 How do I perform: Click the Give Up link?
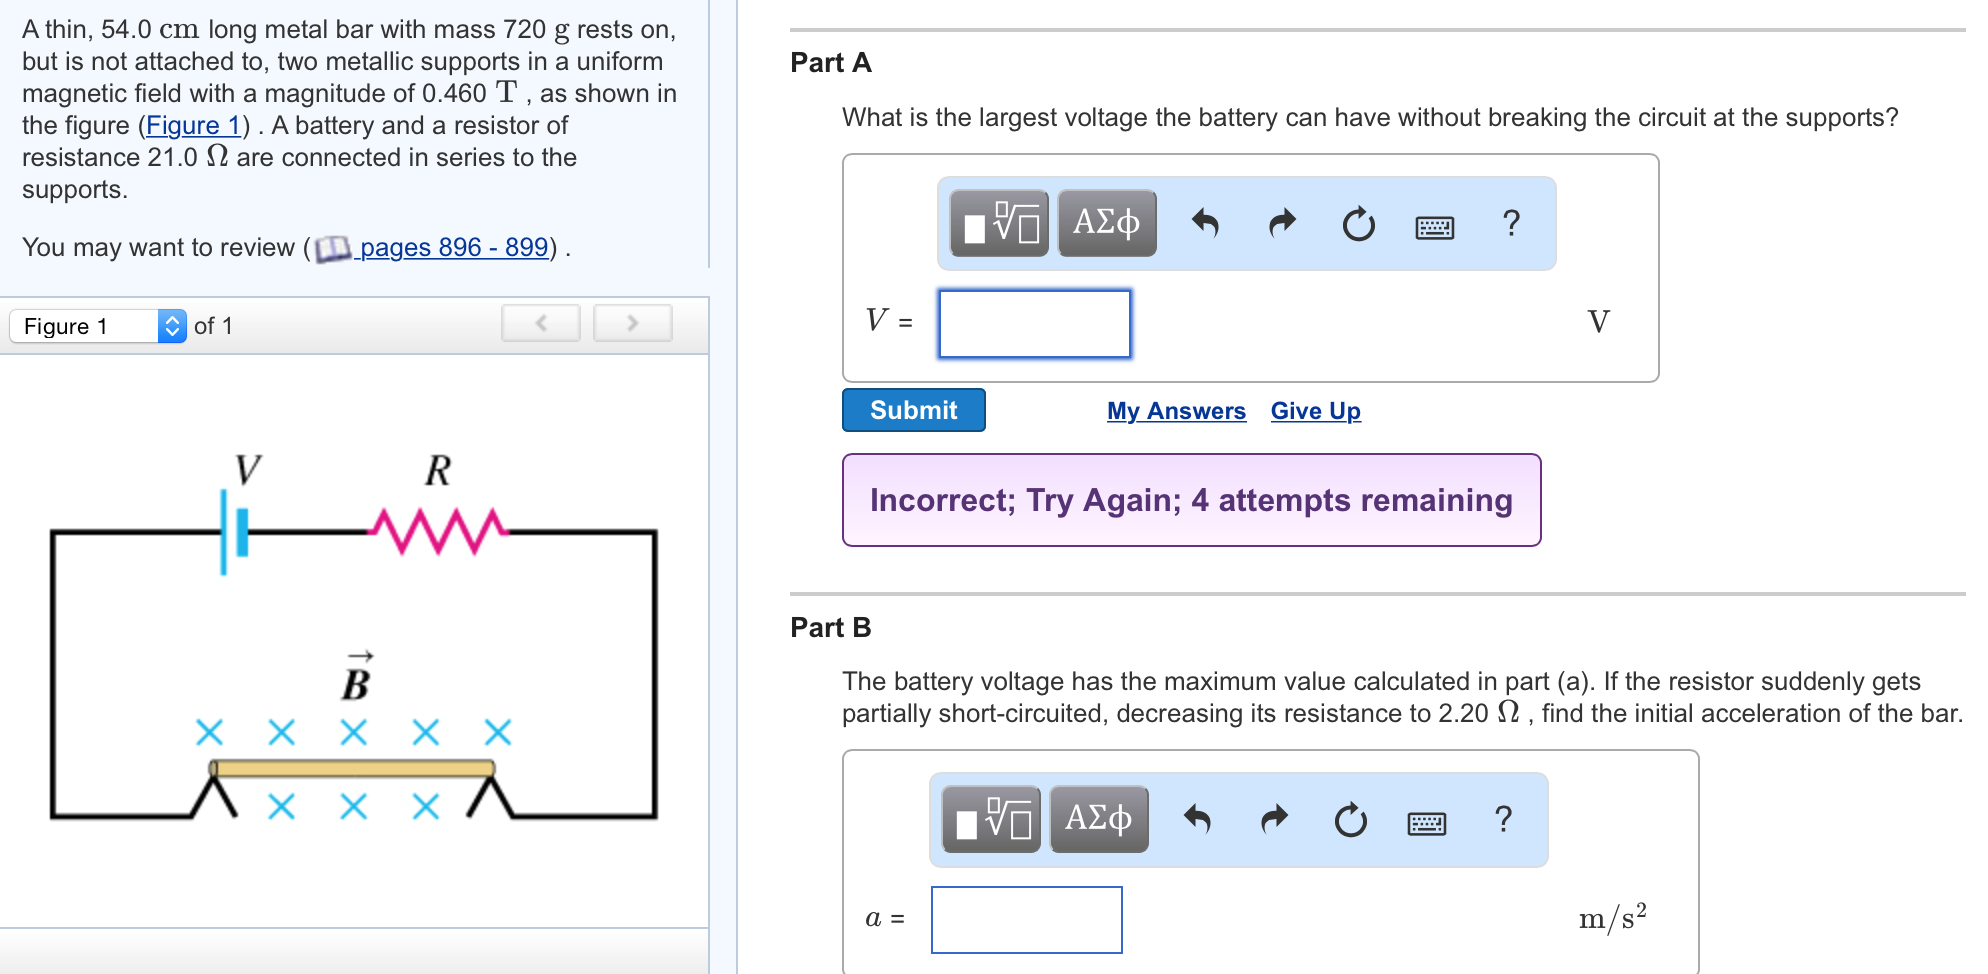coord(1315,411)
